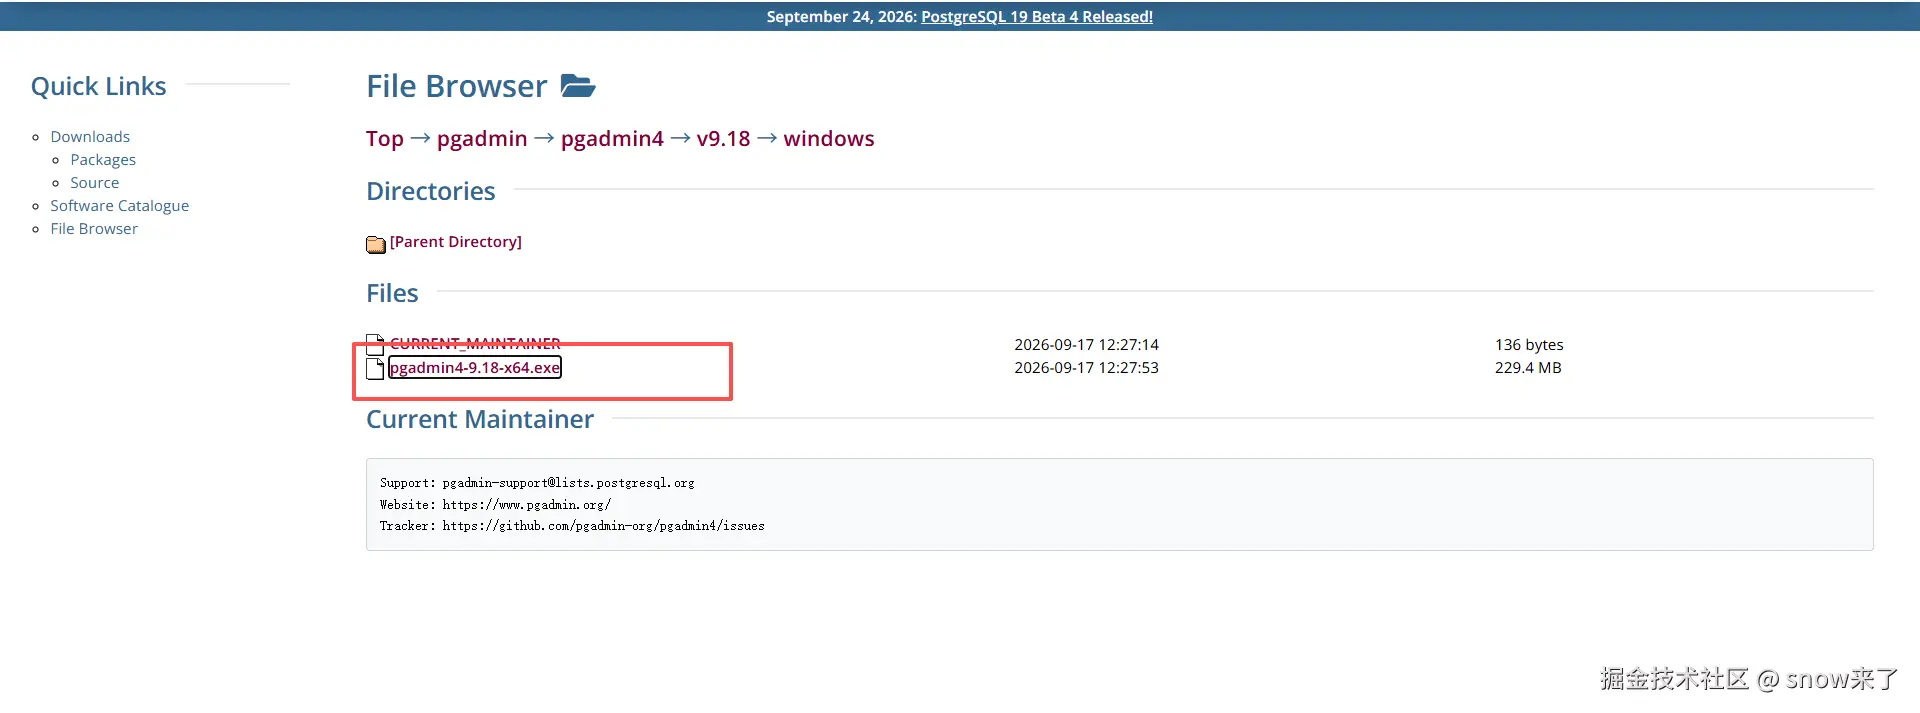This screenshot has width=1920, height=713.
Task: Navigate to v9.18 breadcrumb
Action: coord(723,139)
